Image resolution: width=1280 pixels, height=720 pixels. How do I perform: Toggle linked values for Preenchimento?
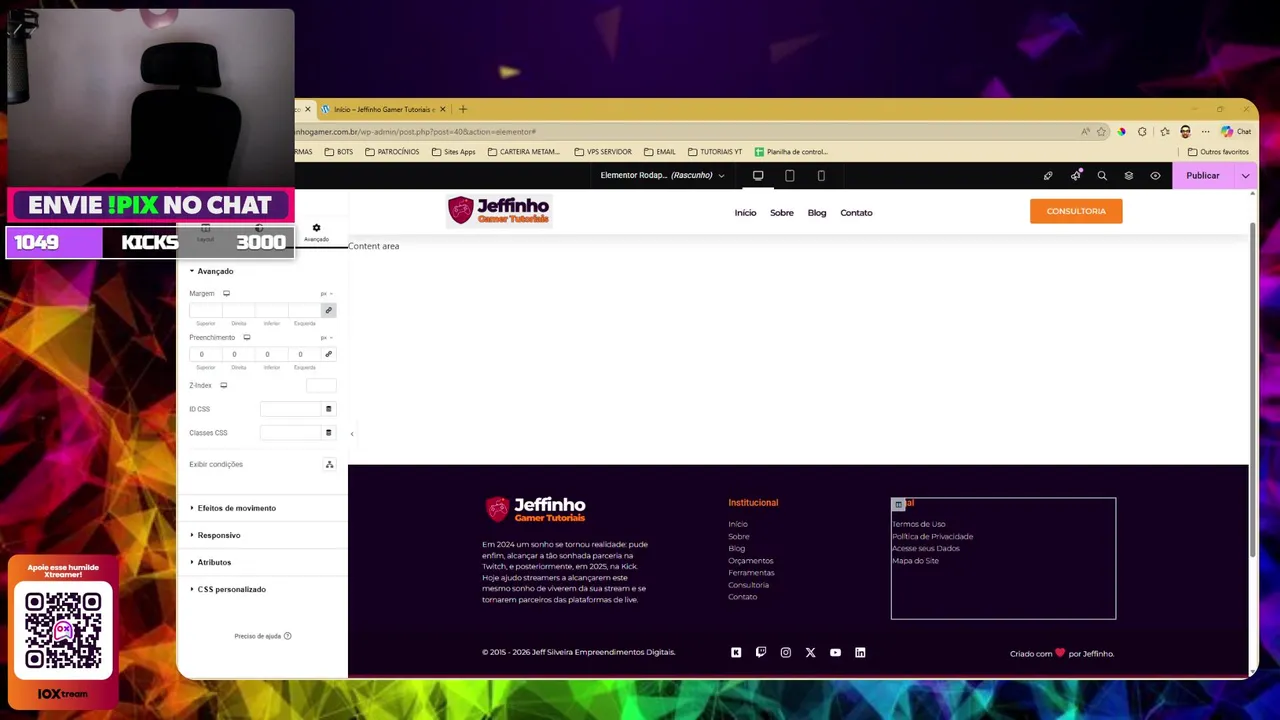328,354
